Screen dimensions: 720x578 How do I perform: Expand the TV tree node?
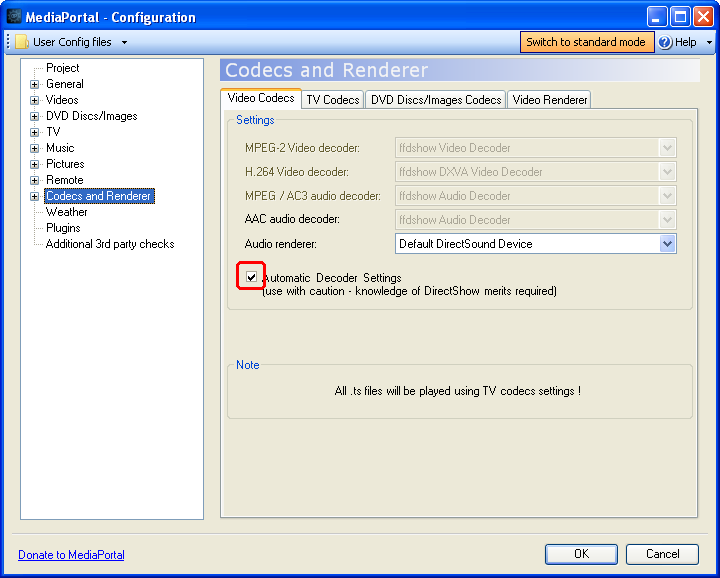point(34,133)
